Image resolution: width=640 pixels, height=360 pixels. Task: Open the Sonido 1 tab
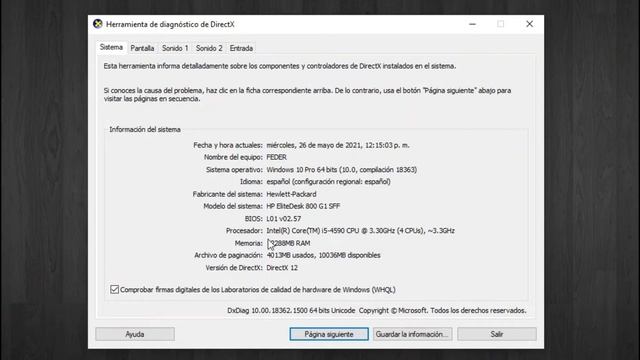175,48
